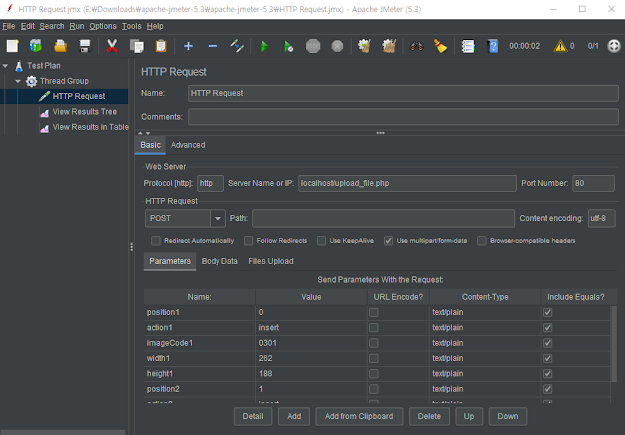Click the Add parameter button
The width and height of the screenshot is (625, 435).
(294, 416)
